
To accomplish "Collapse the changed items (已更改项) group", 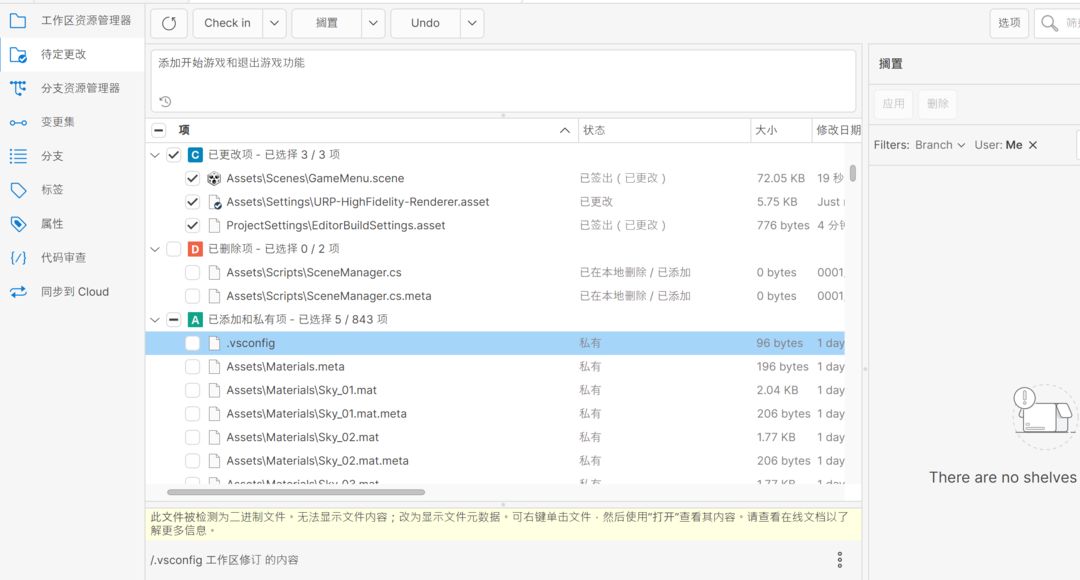I will pyautogui.click(x=155, y=155).
